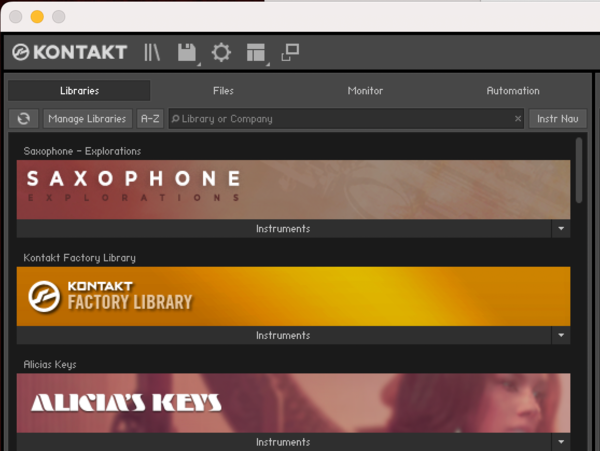Select the Alicia's Keys banner
The image size is (600, 451).
click(293, 403)
